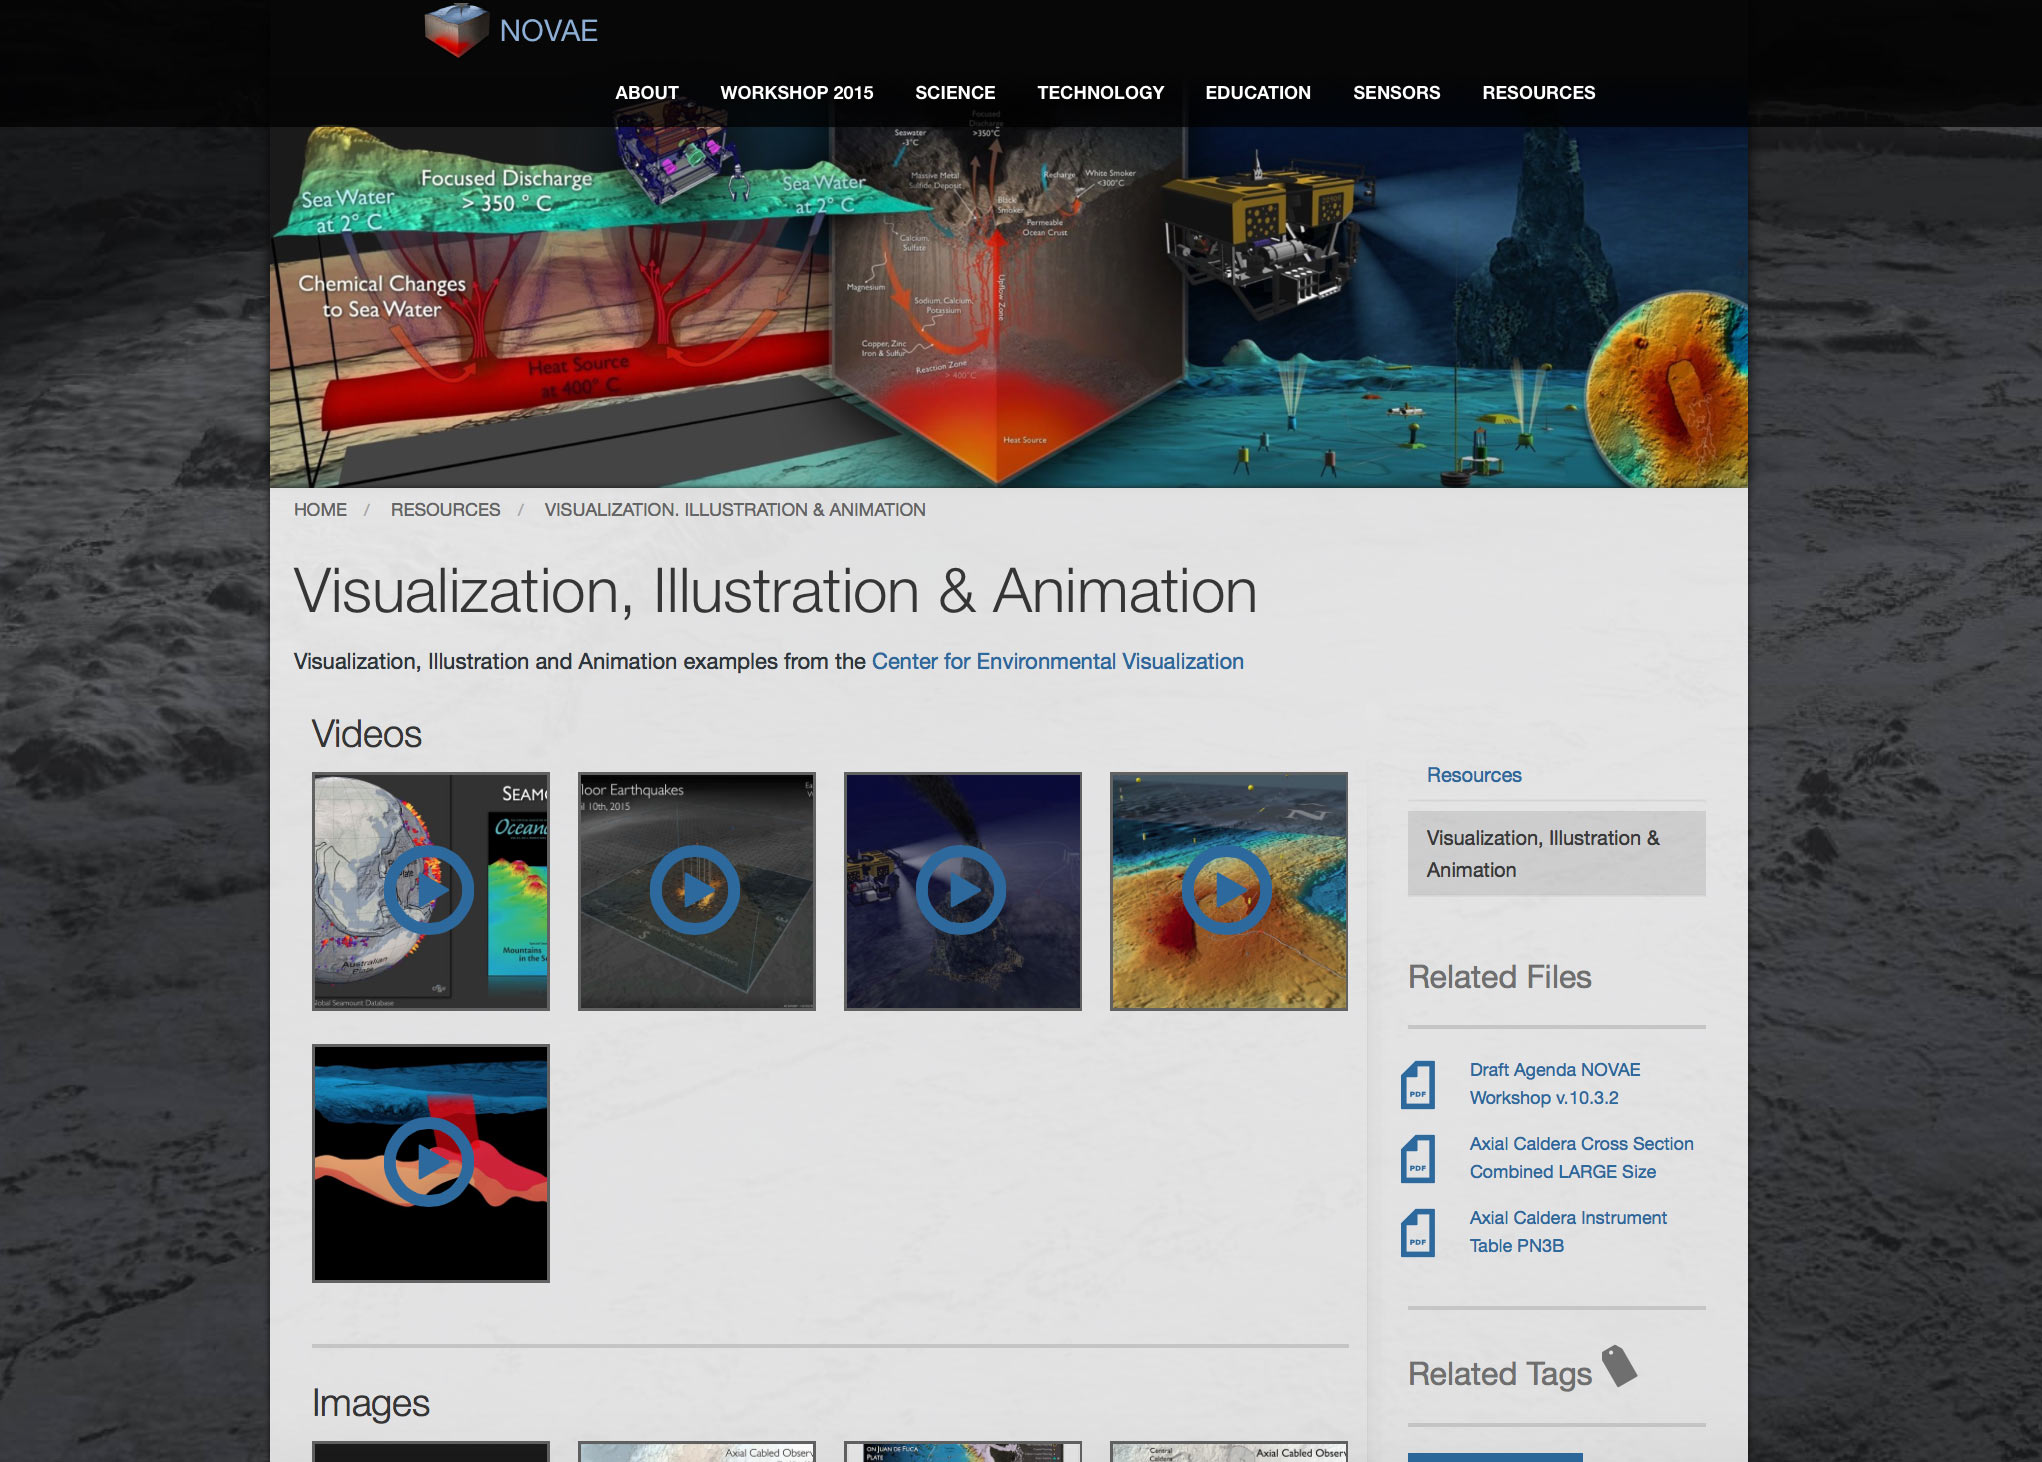Viewport: 2042px width, 1462px height.
Task: Click the blue tag button under Related Tags
Action: (x=1495, y=1458)
